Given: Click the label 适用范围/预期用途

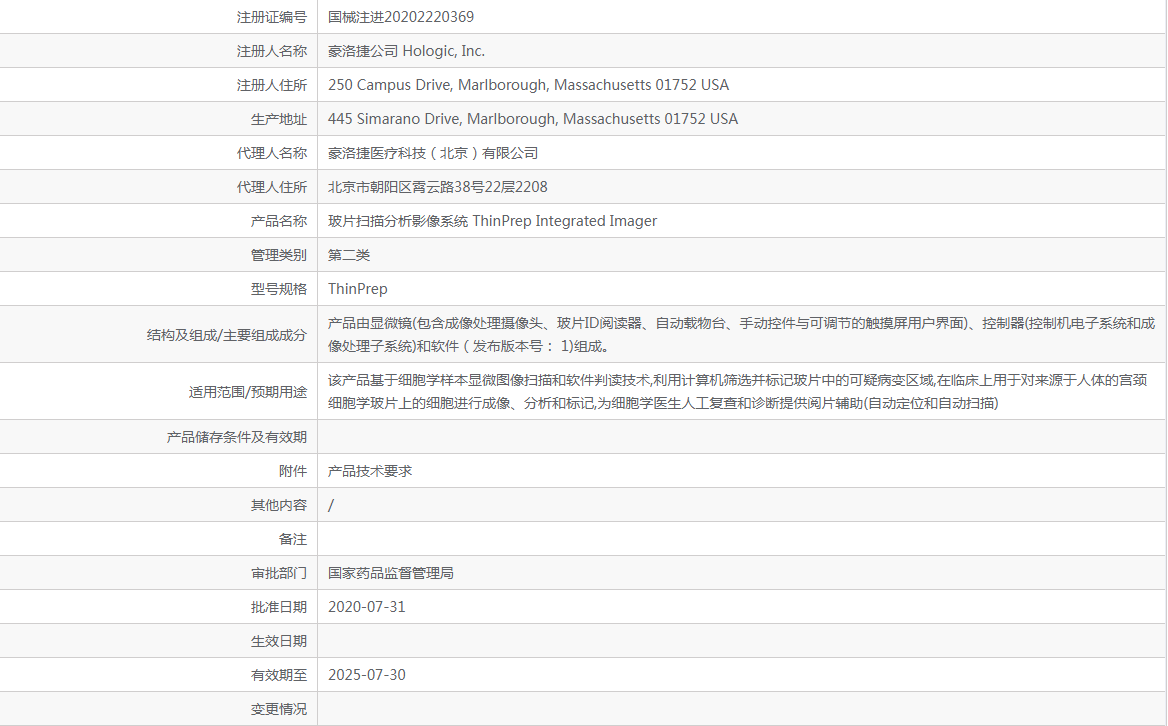Looking at the screenshot, I should click(247, 392).
